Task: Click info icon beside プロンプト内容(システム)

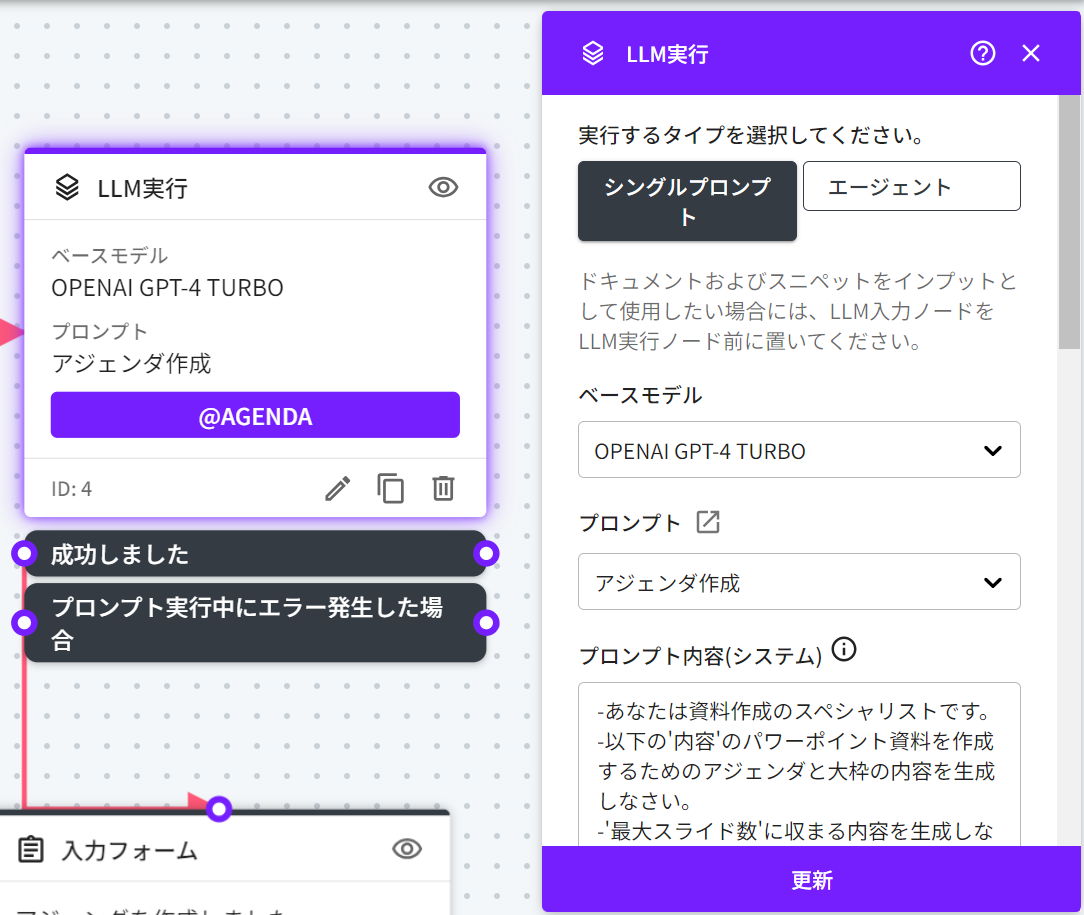Action: pyautogui.click(x=844, y=650)
